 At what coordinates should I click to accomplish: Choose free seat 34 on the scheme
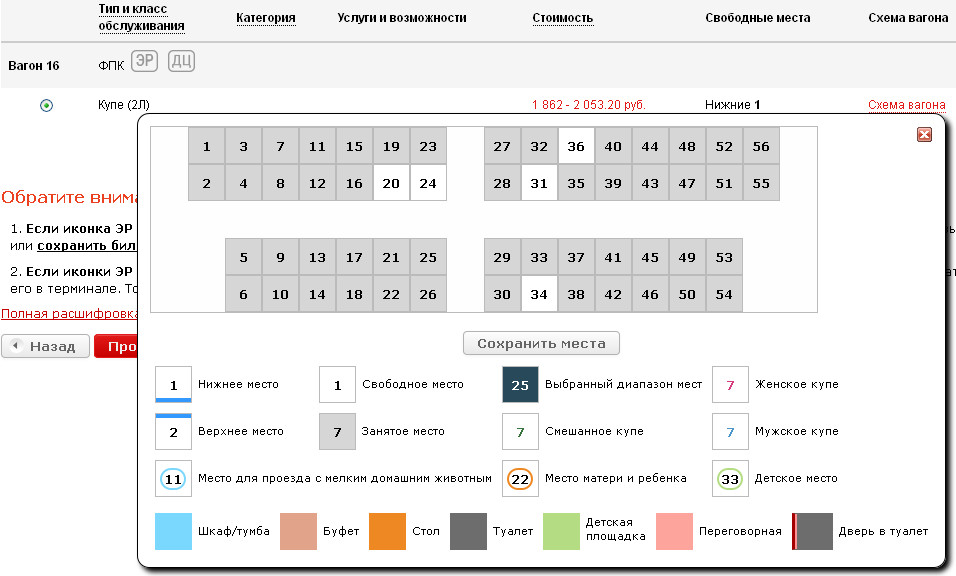tap(539, 294)
